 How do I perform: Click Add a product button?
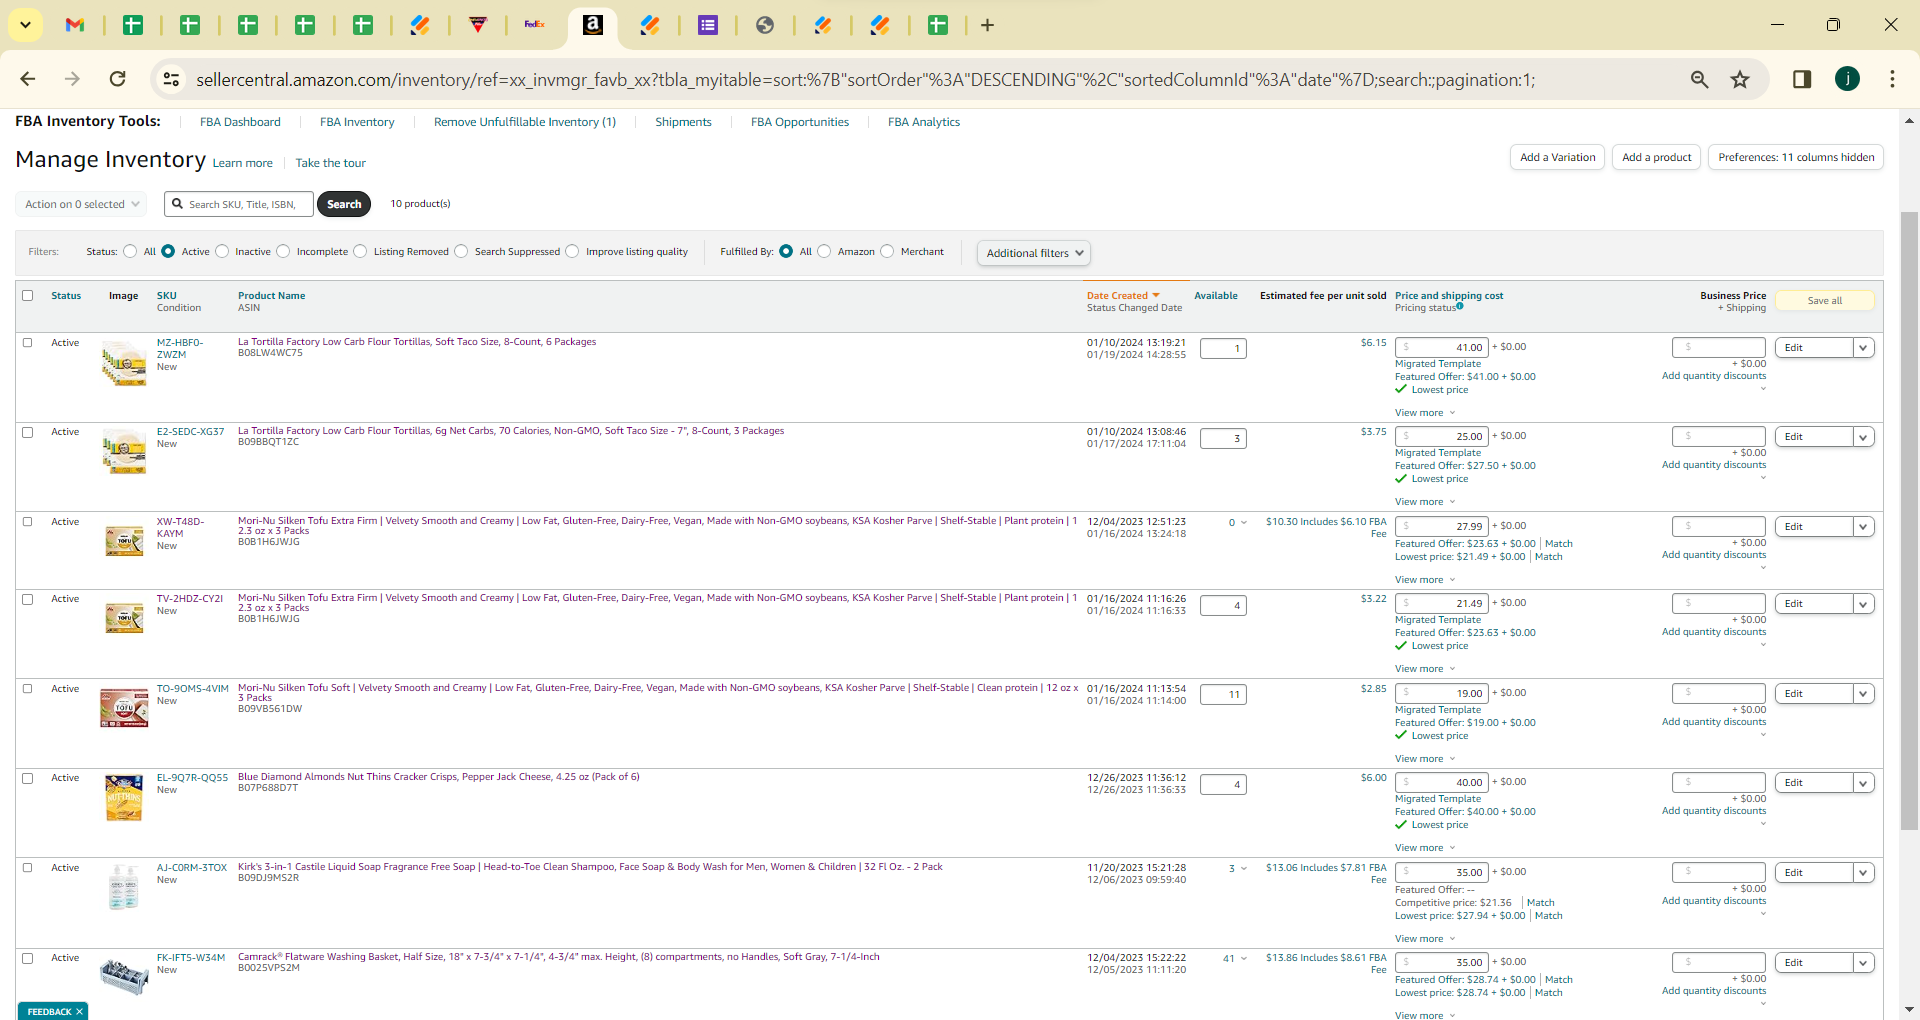click(1656, 157)
